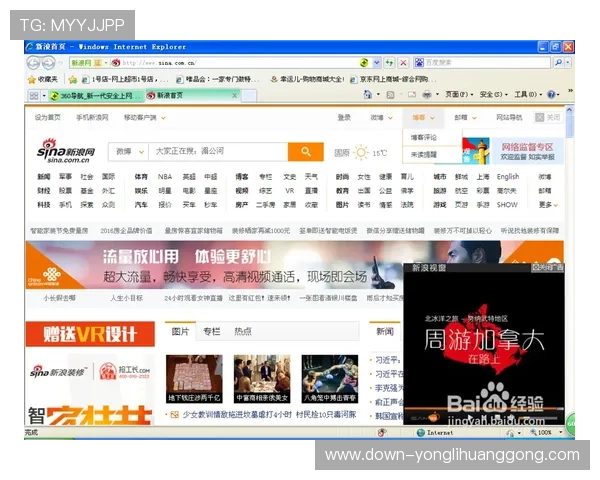Select the 图片 content tab
The image size is (600, 480).
(x=180, y=331)
